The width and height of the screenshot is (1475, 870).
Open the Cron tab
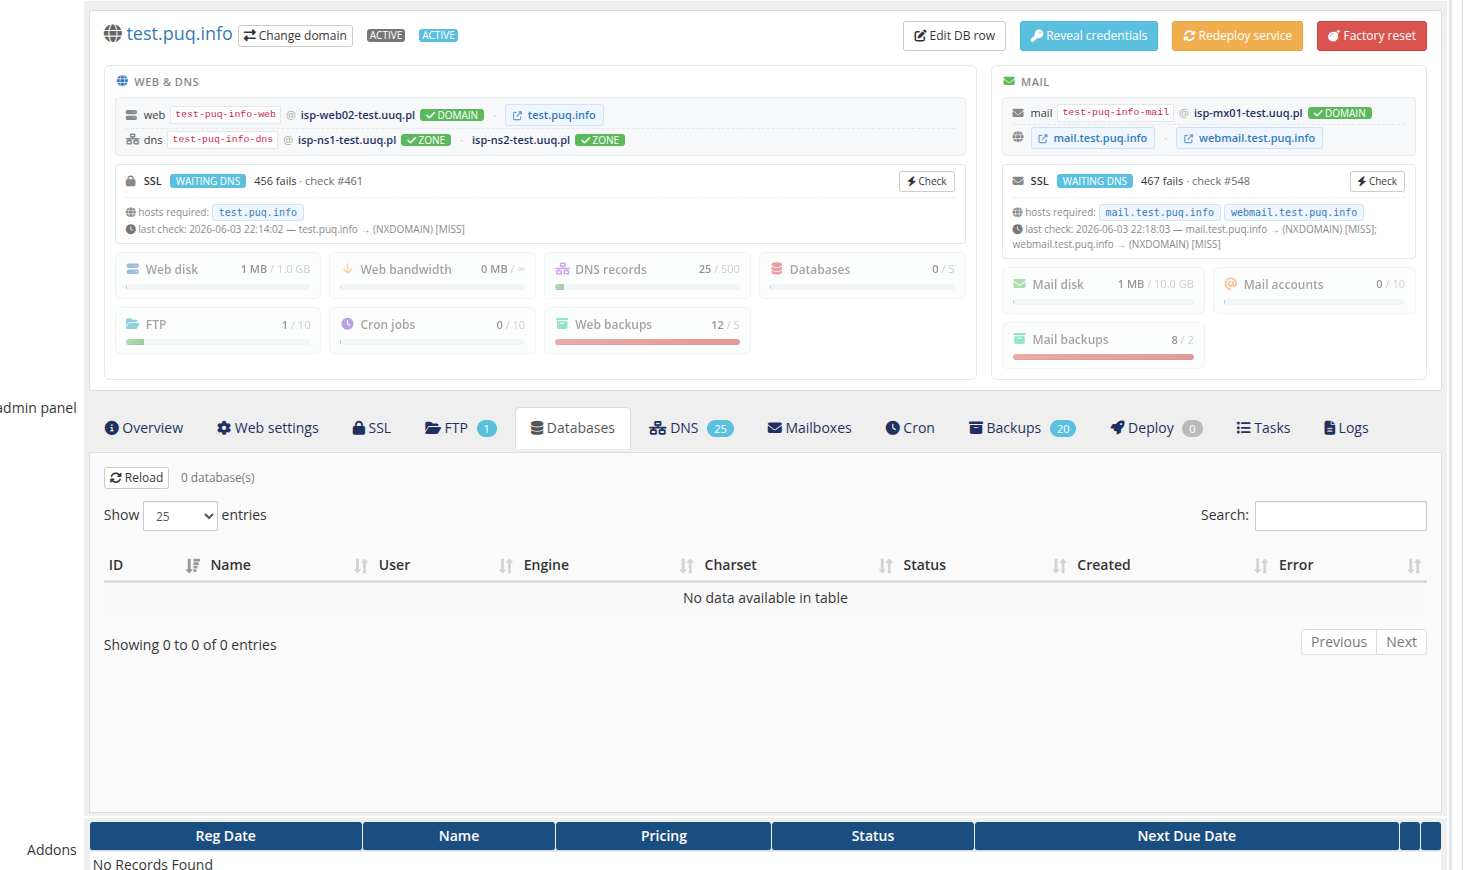(910, 428)
